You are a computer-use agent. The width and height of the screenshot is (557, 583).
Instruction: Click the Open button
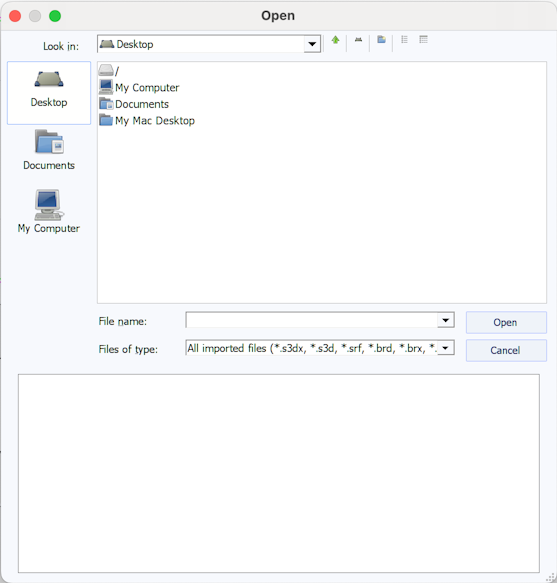[x=506, y=322]
